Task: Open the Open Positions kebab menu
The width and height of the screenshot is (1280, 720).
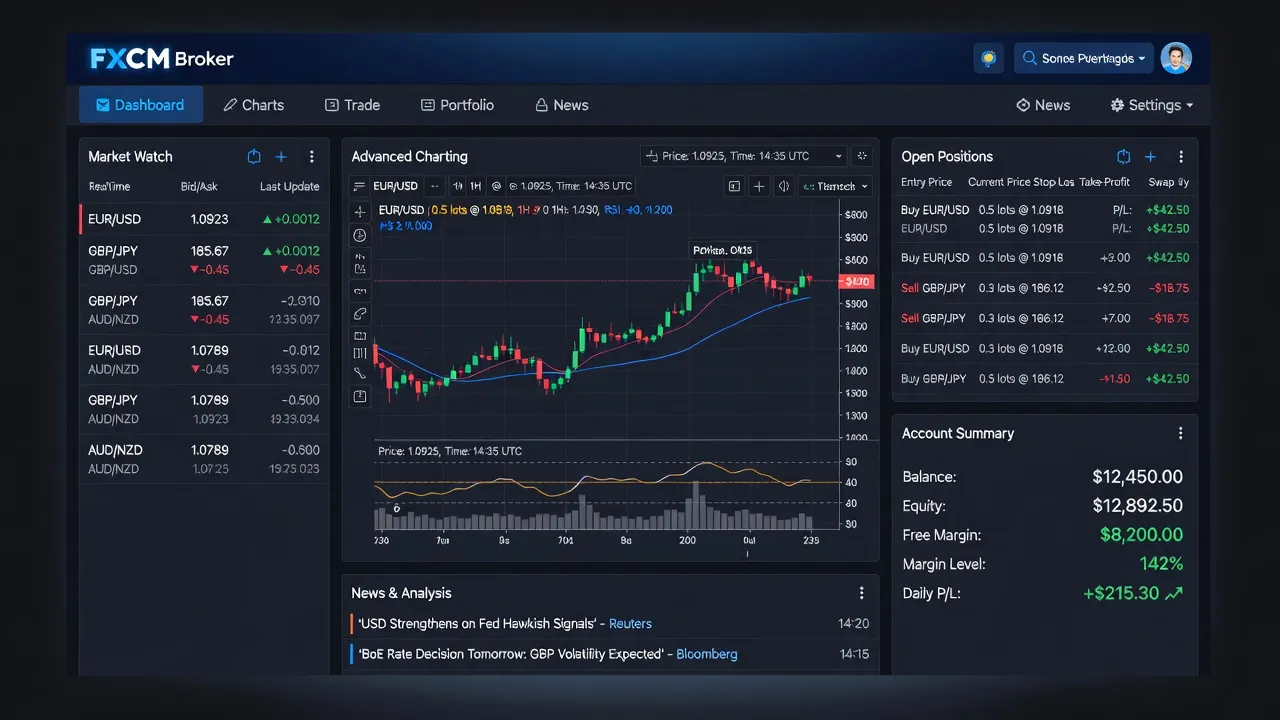Action: (x=1181, y=157)
